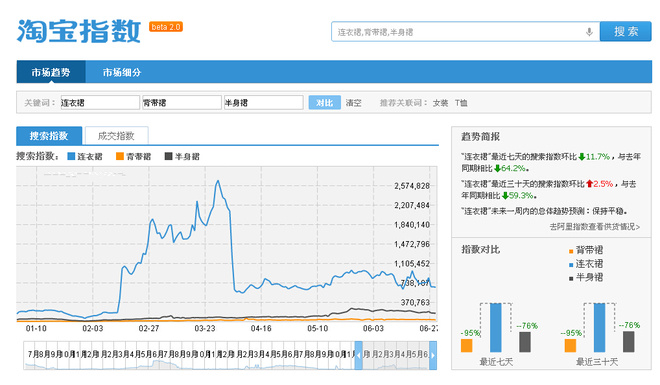The height and width of the screenshot is (385, 660).
Task: Click the 连衣裙 legend in 指数对比
Action: [x=586, y=264]
